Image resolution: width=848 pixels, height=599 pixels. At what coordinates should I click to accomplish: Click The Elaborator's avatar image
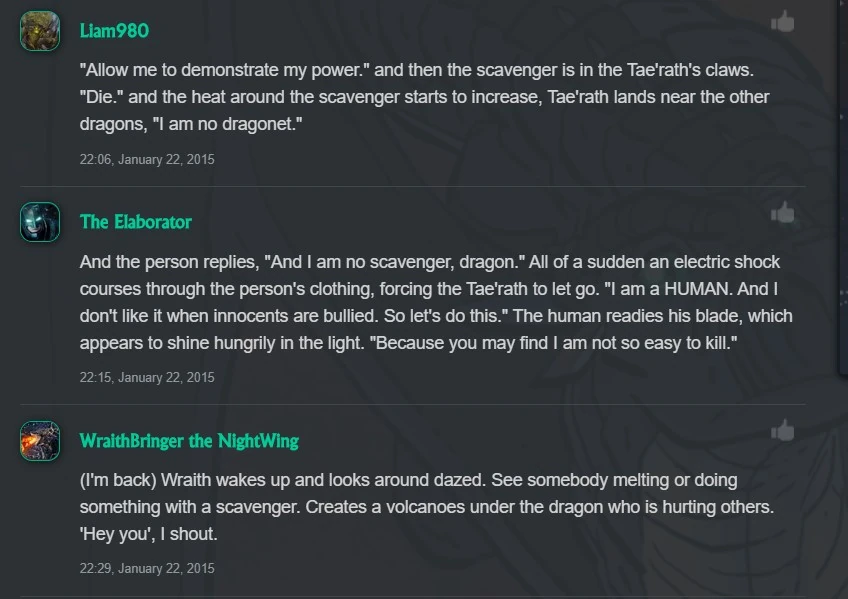click(40, 222)
